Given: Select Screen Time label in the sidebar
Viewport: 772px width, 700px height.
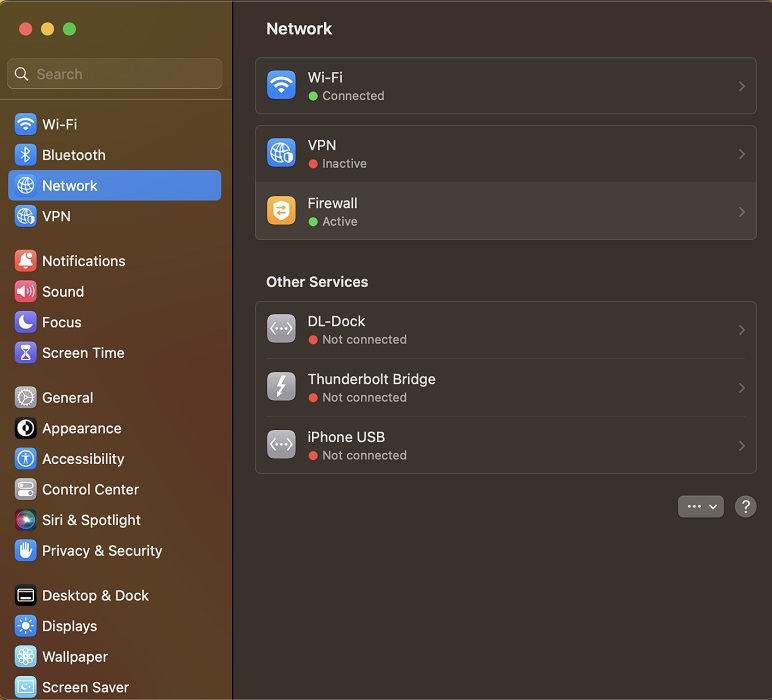Looking at the screenshot, I should coord(83,353).
